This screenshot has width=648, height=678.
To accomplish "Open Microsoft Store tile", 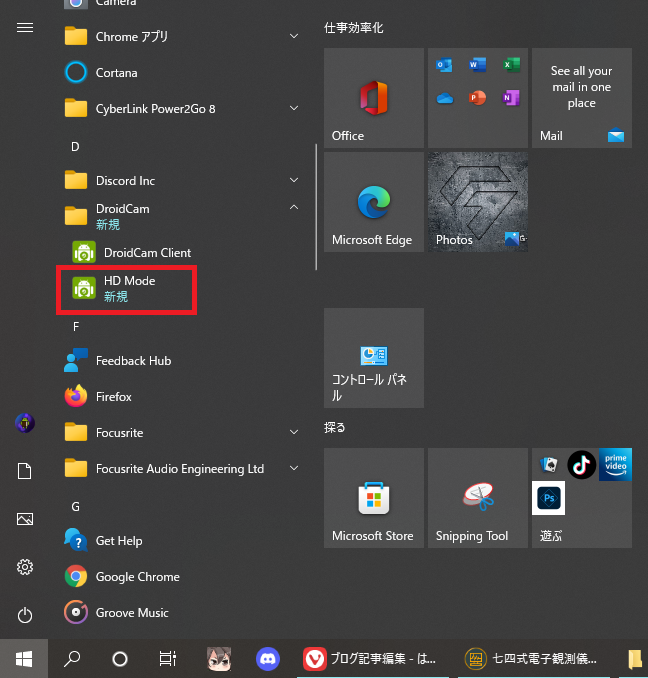I will click(x=373, y=498).
